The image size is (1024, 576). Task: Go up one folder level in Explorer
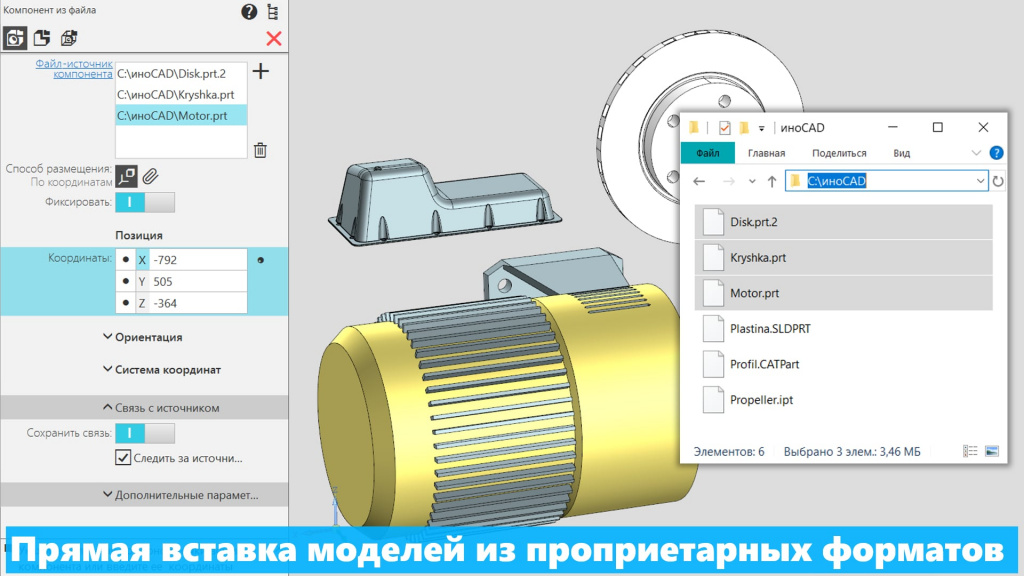(771, 181)
